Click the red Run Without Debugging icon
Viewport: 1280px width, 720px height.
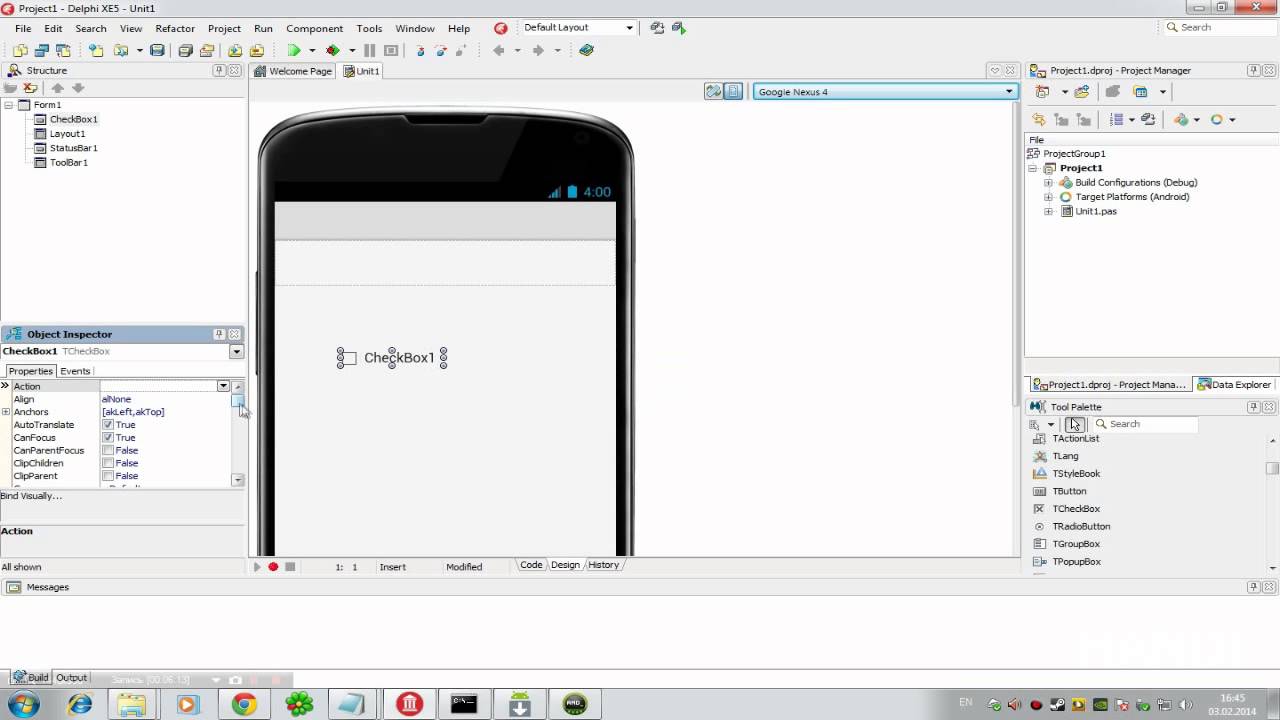click(x=333, y=50)
